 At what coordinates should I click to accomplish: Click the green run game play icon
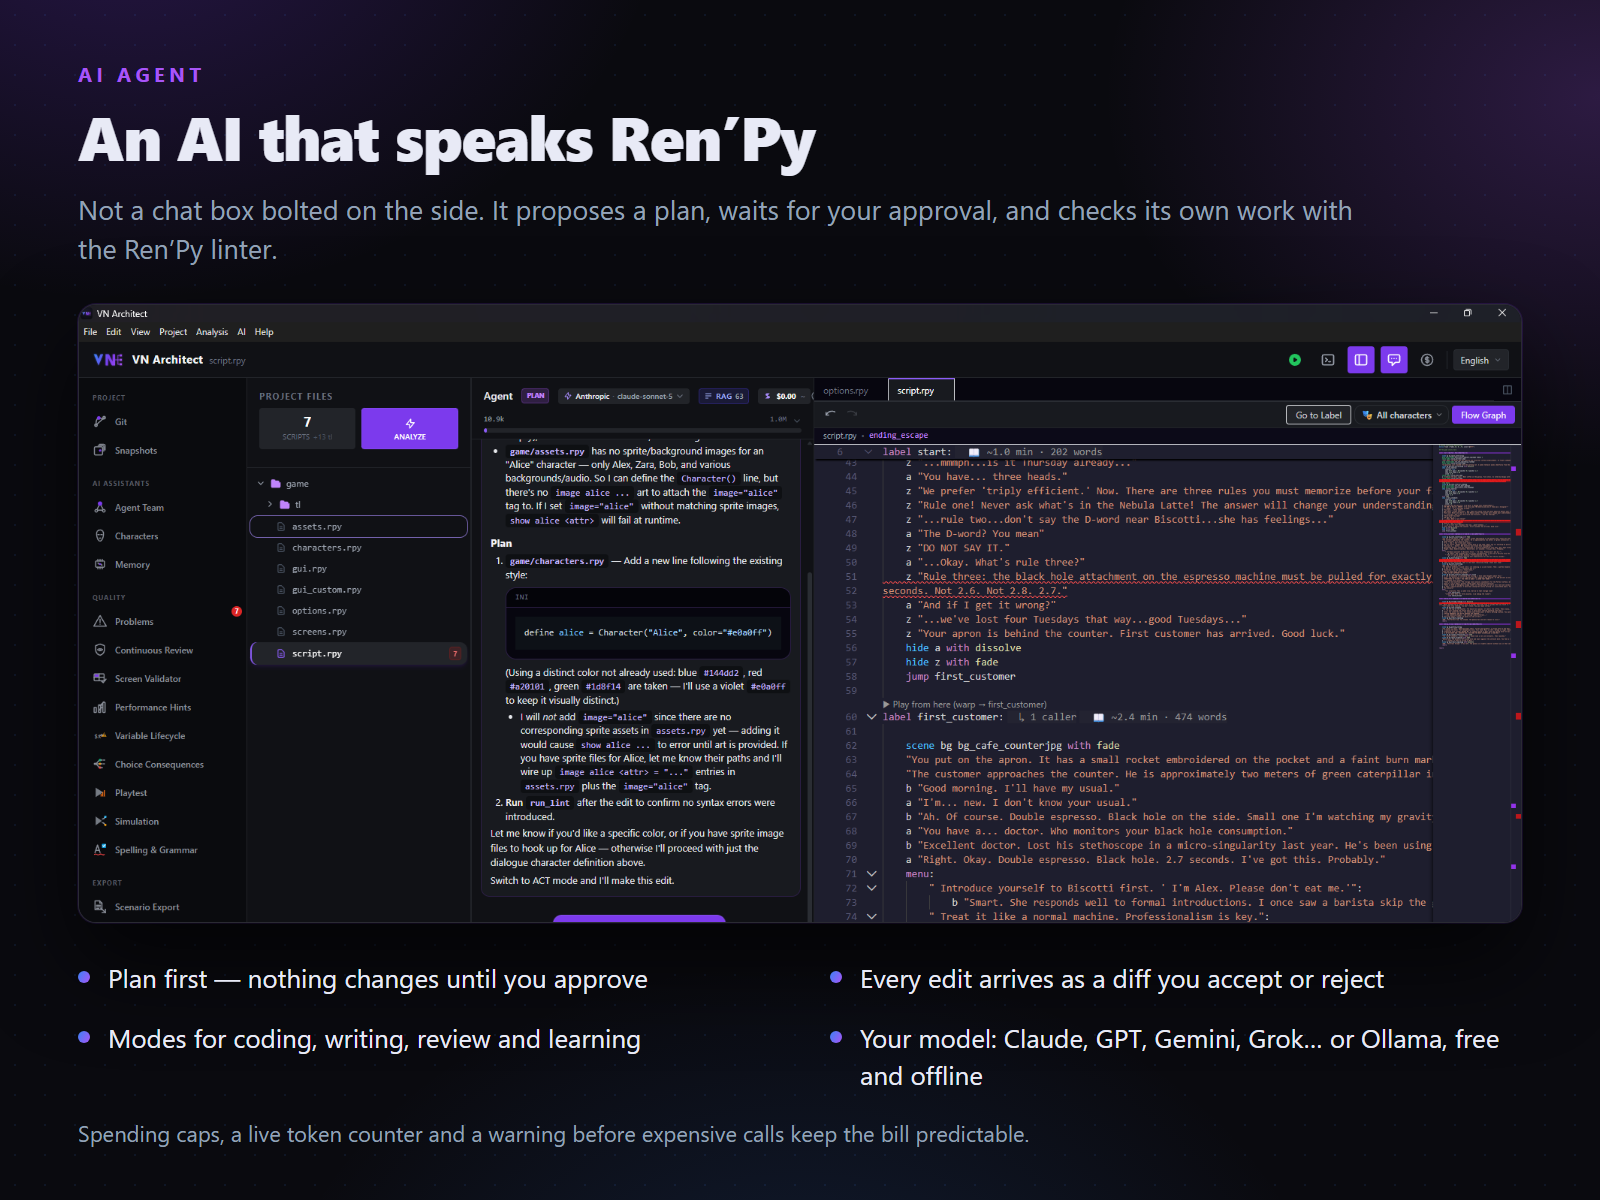coord(1295,360)
